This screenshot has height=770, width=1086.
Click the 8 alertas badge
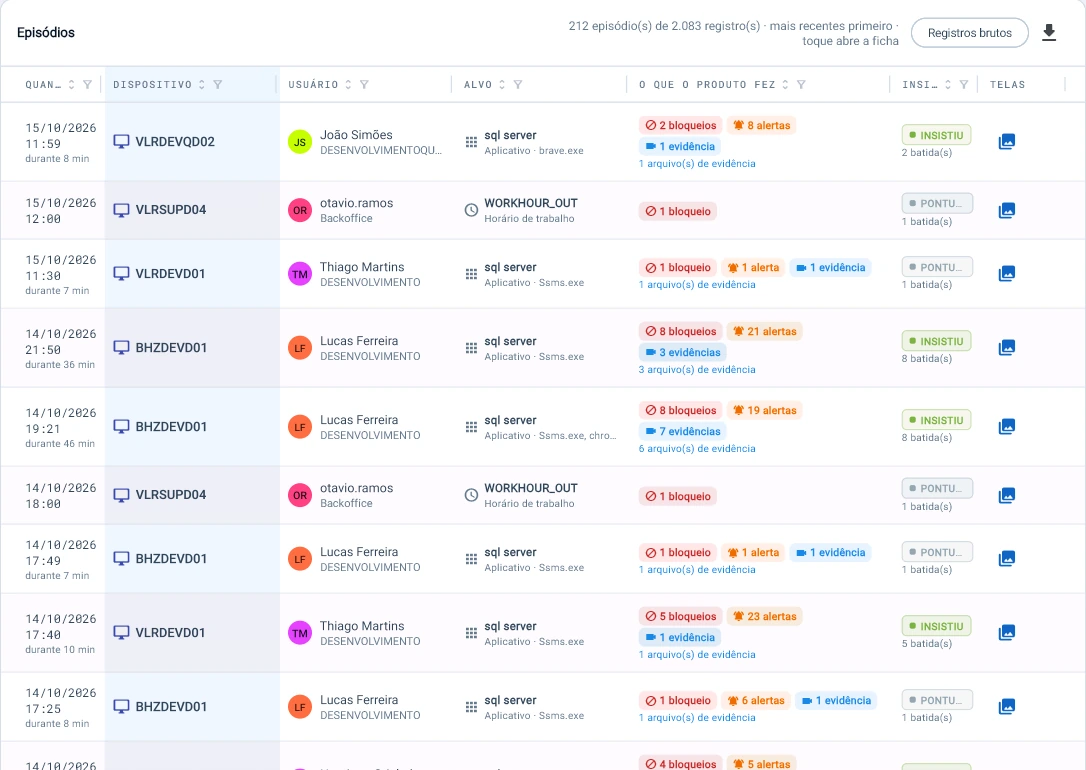coord(762,125)
